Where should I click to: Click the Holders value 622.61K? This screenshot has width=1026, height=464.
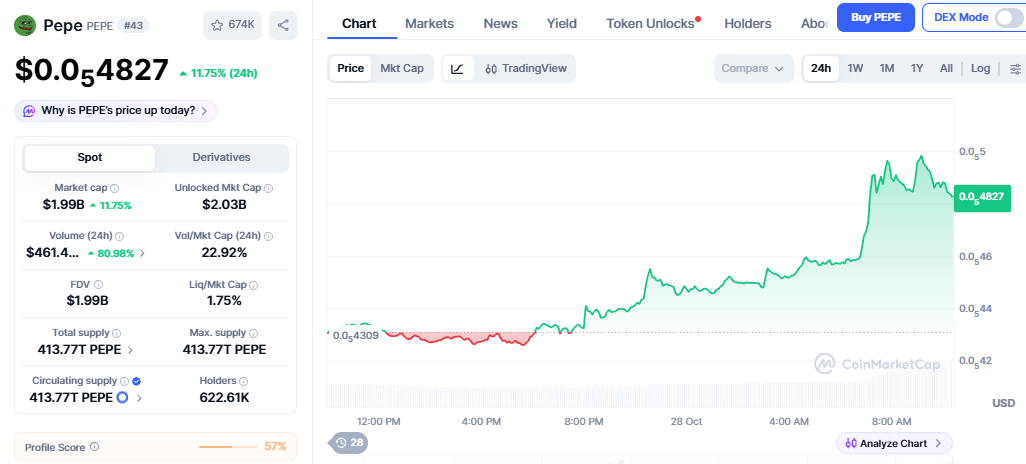[224, 397]
